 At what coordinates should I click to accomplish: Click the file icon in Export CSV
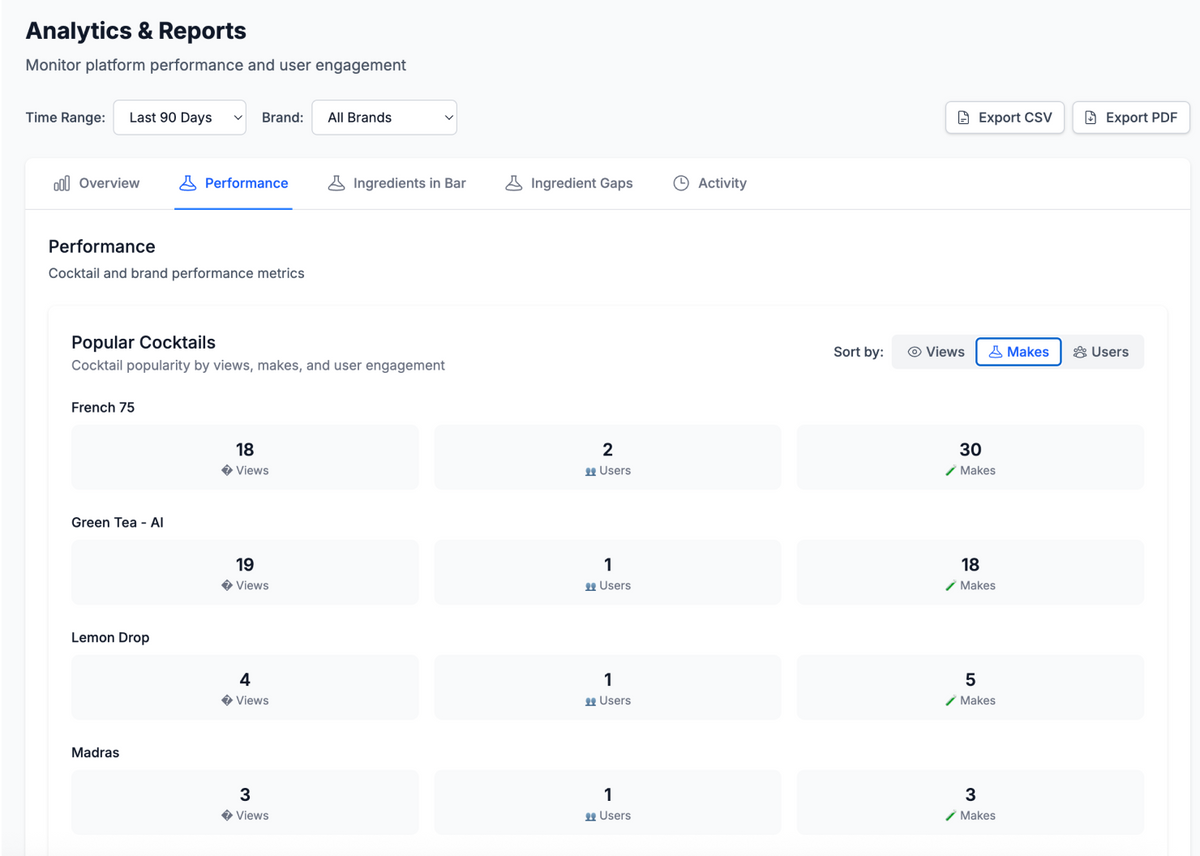pyautogui.click(x=963, y=117)
